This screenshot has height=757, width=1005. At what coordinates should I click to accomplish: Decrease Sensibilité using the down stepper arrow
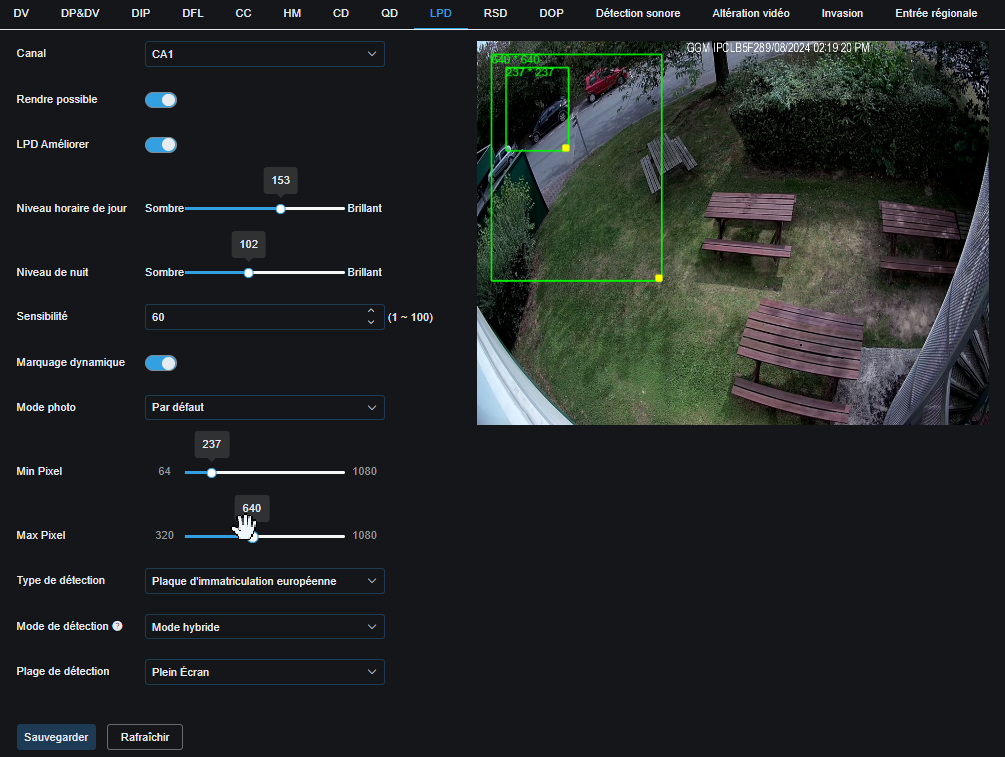(370, 322)
